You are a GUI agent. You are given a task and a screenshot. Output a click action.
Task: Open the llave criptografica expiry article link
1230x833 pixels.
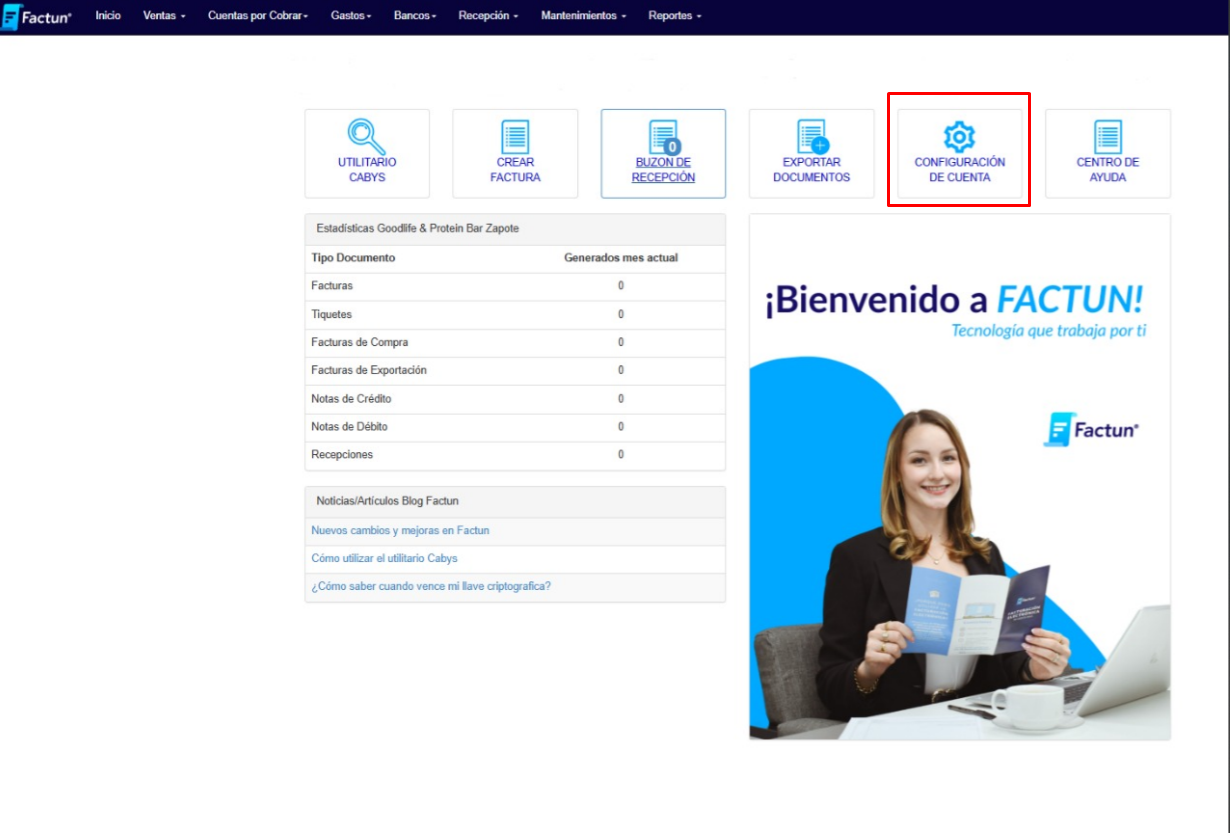(431, 586)
